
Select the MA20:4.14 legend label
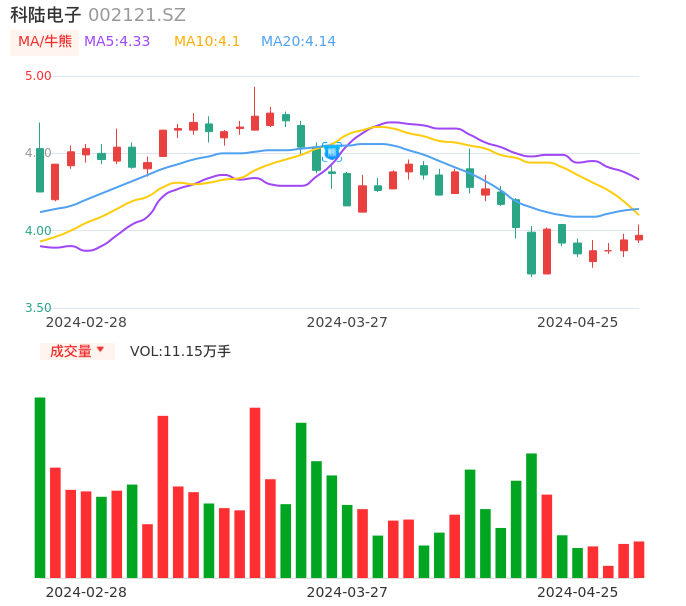tap(298, 42)
